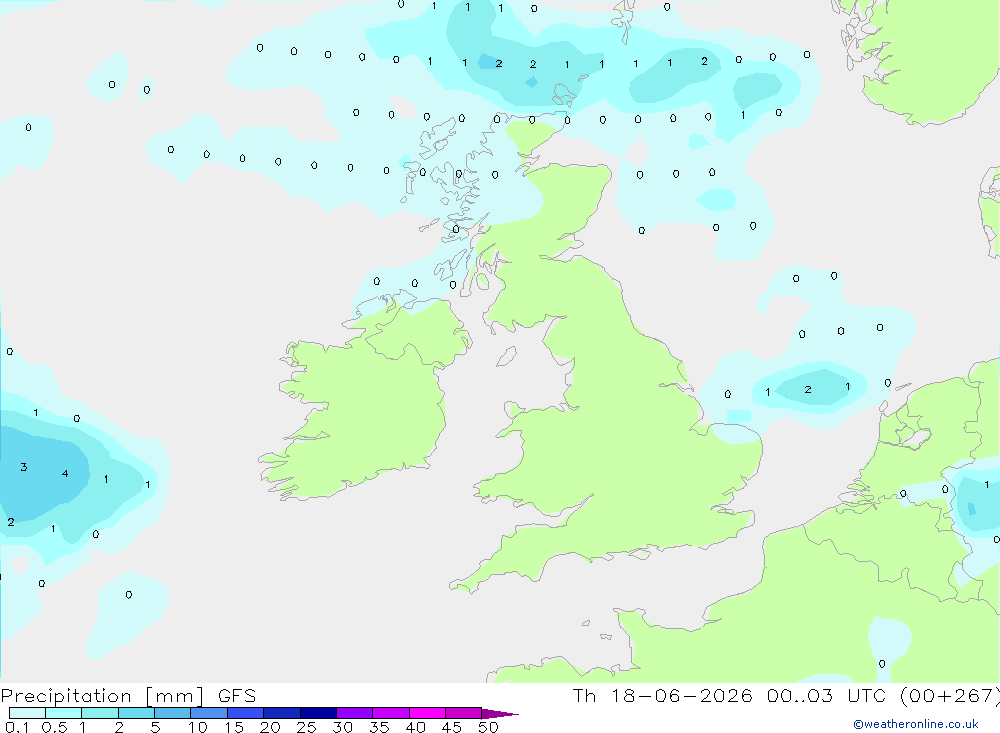
Task: Click the '3' precipitation value on map
Action: [x=24, y=467]
